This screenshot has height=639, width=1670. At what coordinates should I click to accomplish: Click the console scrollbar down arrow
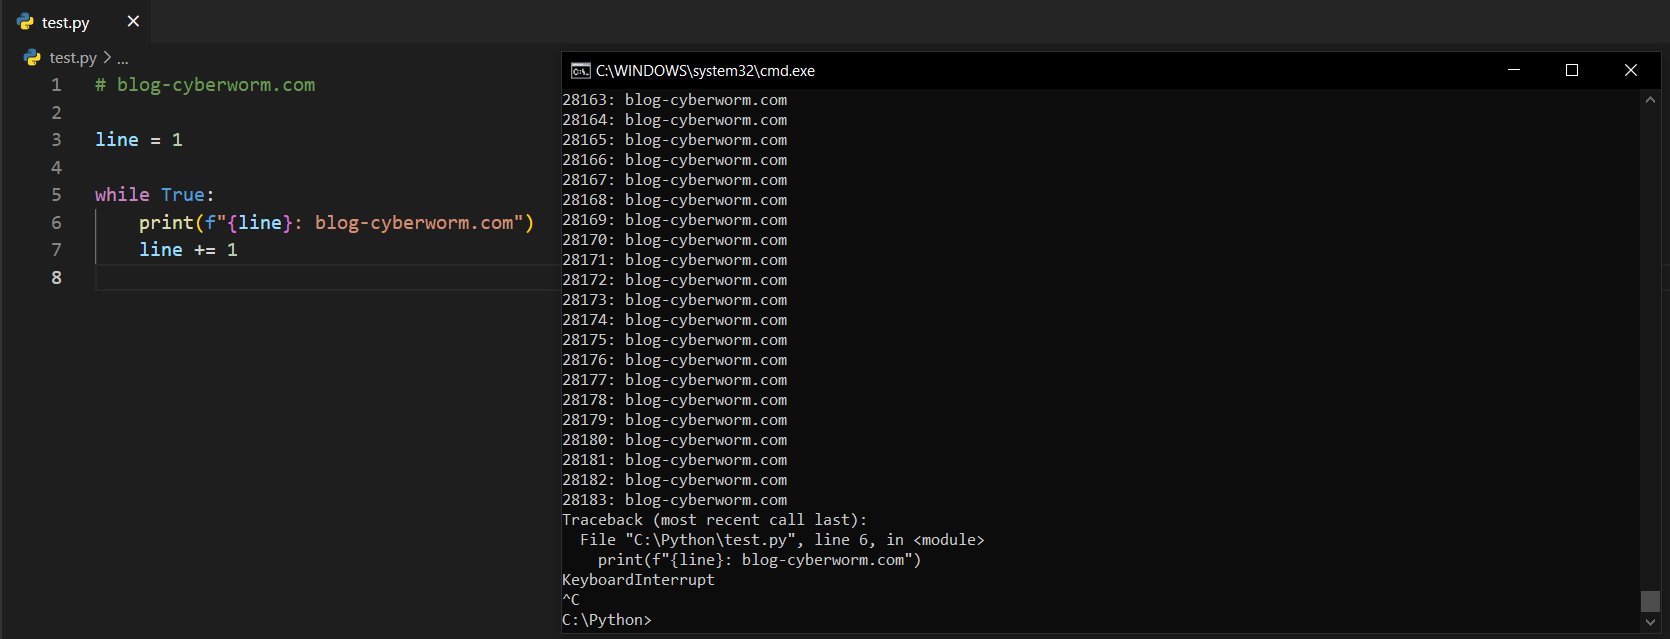tap(1650, 622)
